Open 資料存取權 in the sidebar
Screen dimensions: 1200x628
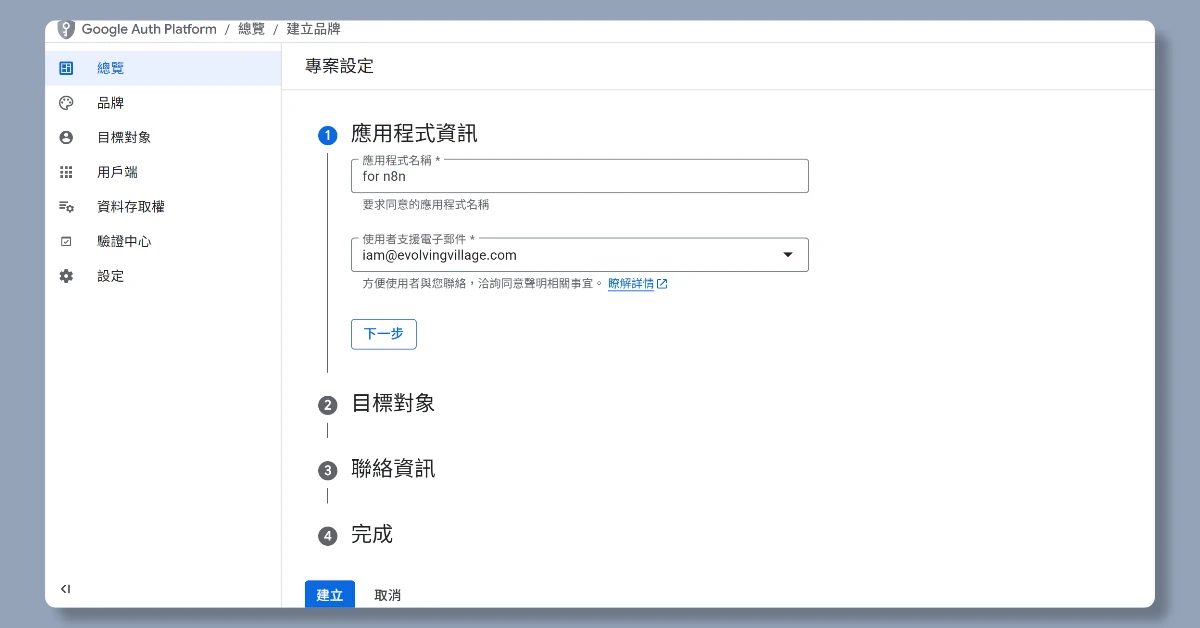163,207
